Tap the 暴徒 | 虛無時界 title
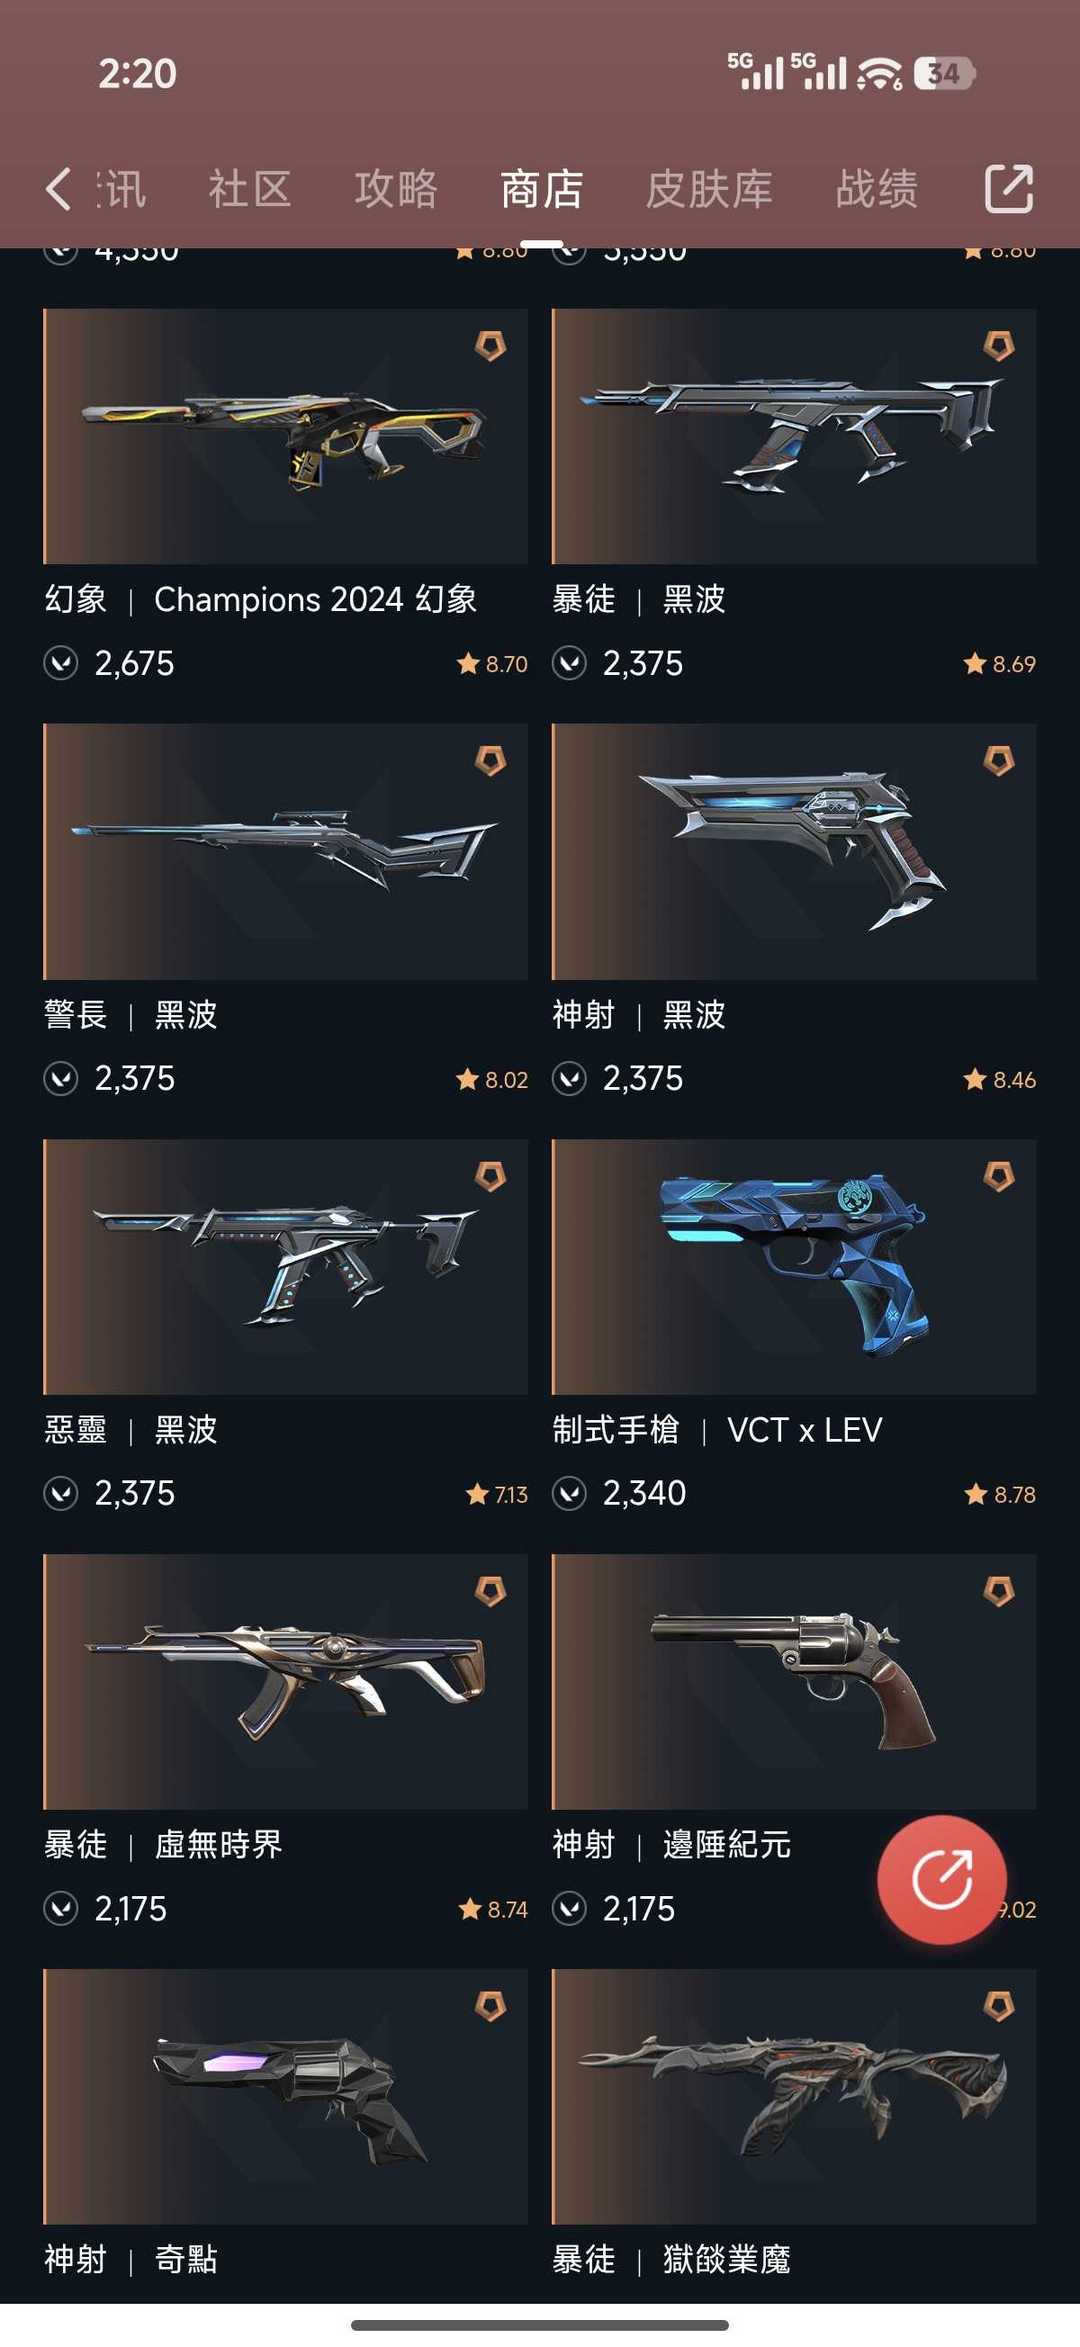Image resolution: width=1080 pixels, height=2347 pixels. [x=163, y=1844]
